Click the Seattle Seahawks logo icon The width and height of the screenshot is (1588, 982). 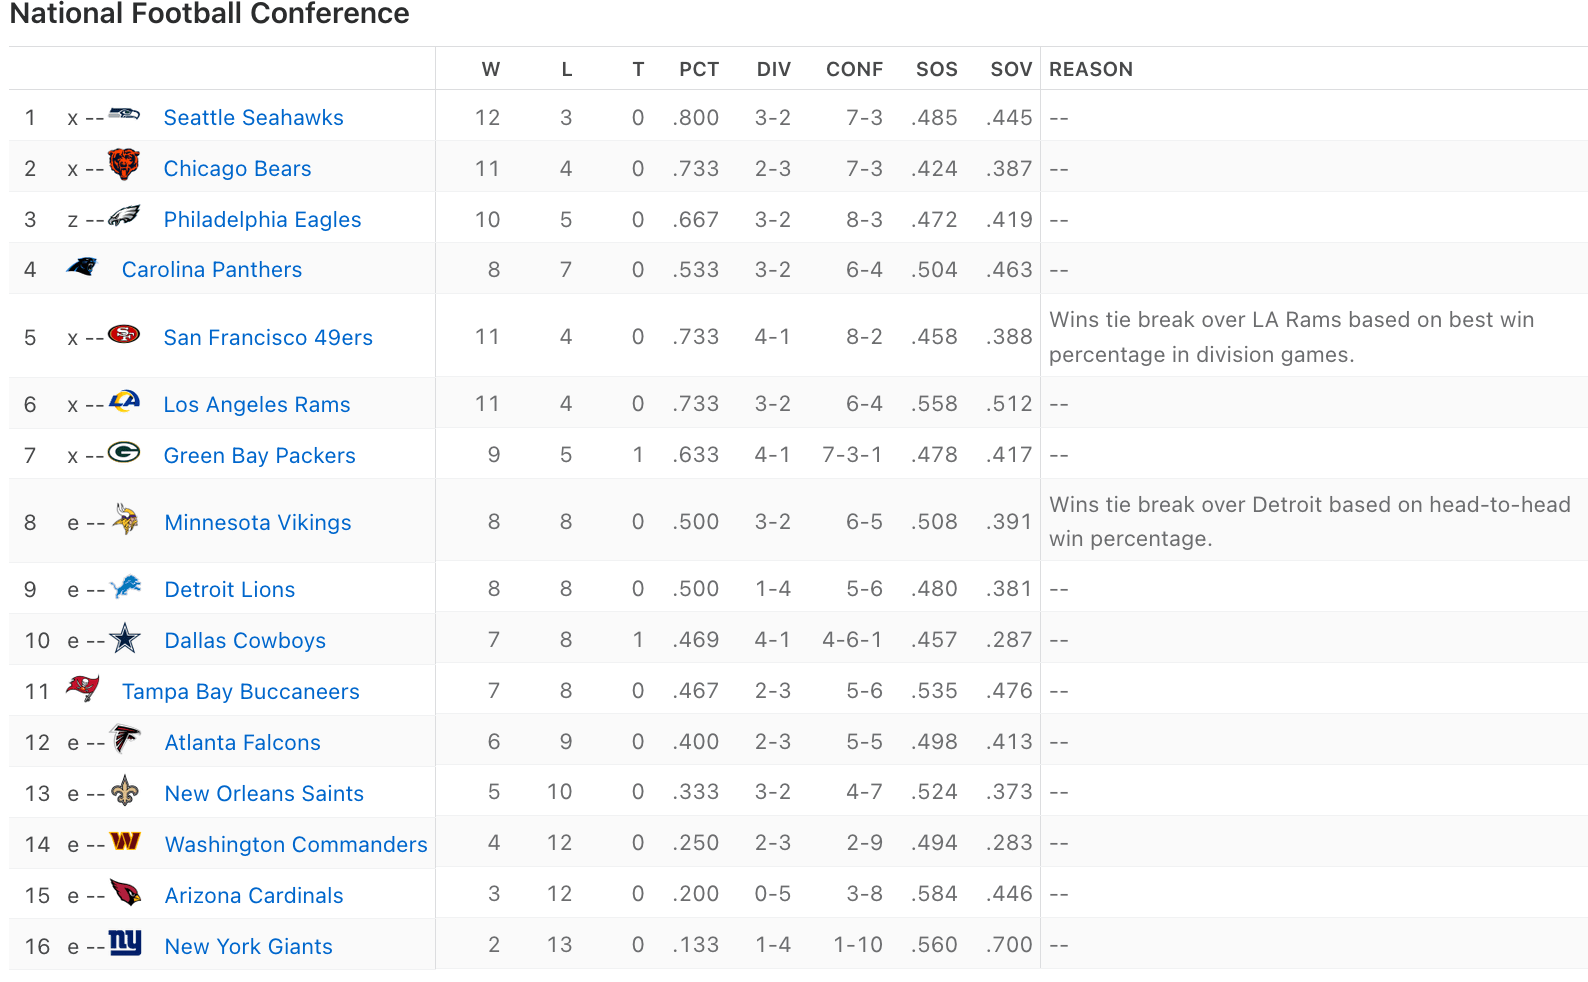coord(124,114)
